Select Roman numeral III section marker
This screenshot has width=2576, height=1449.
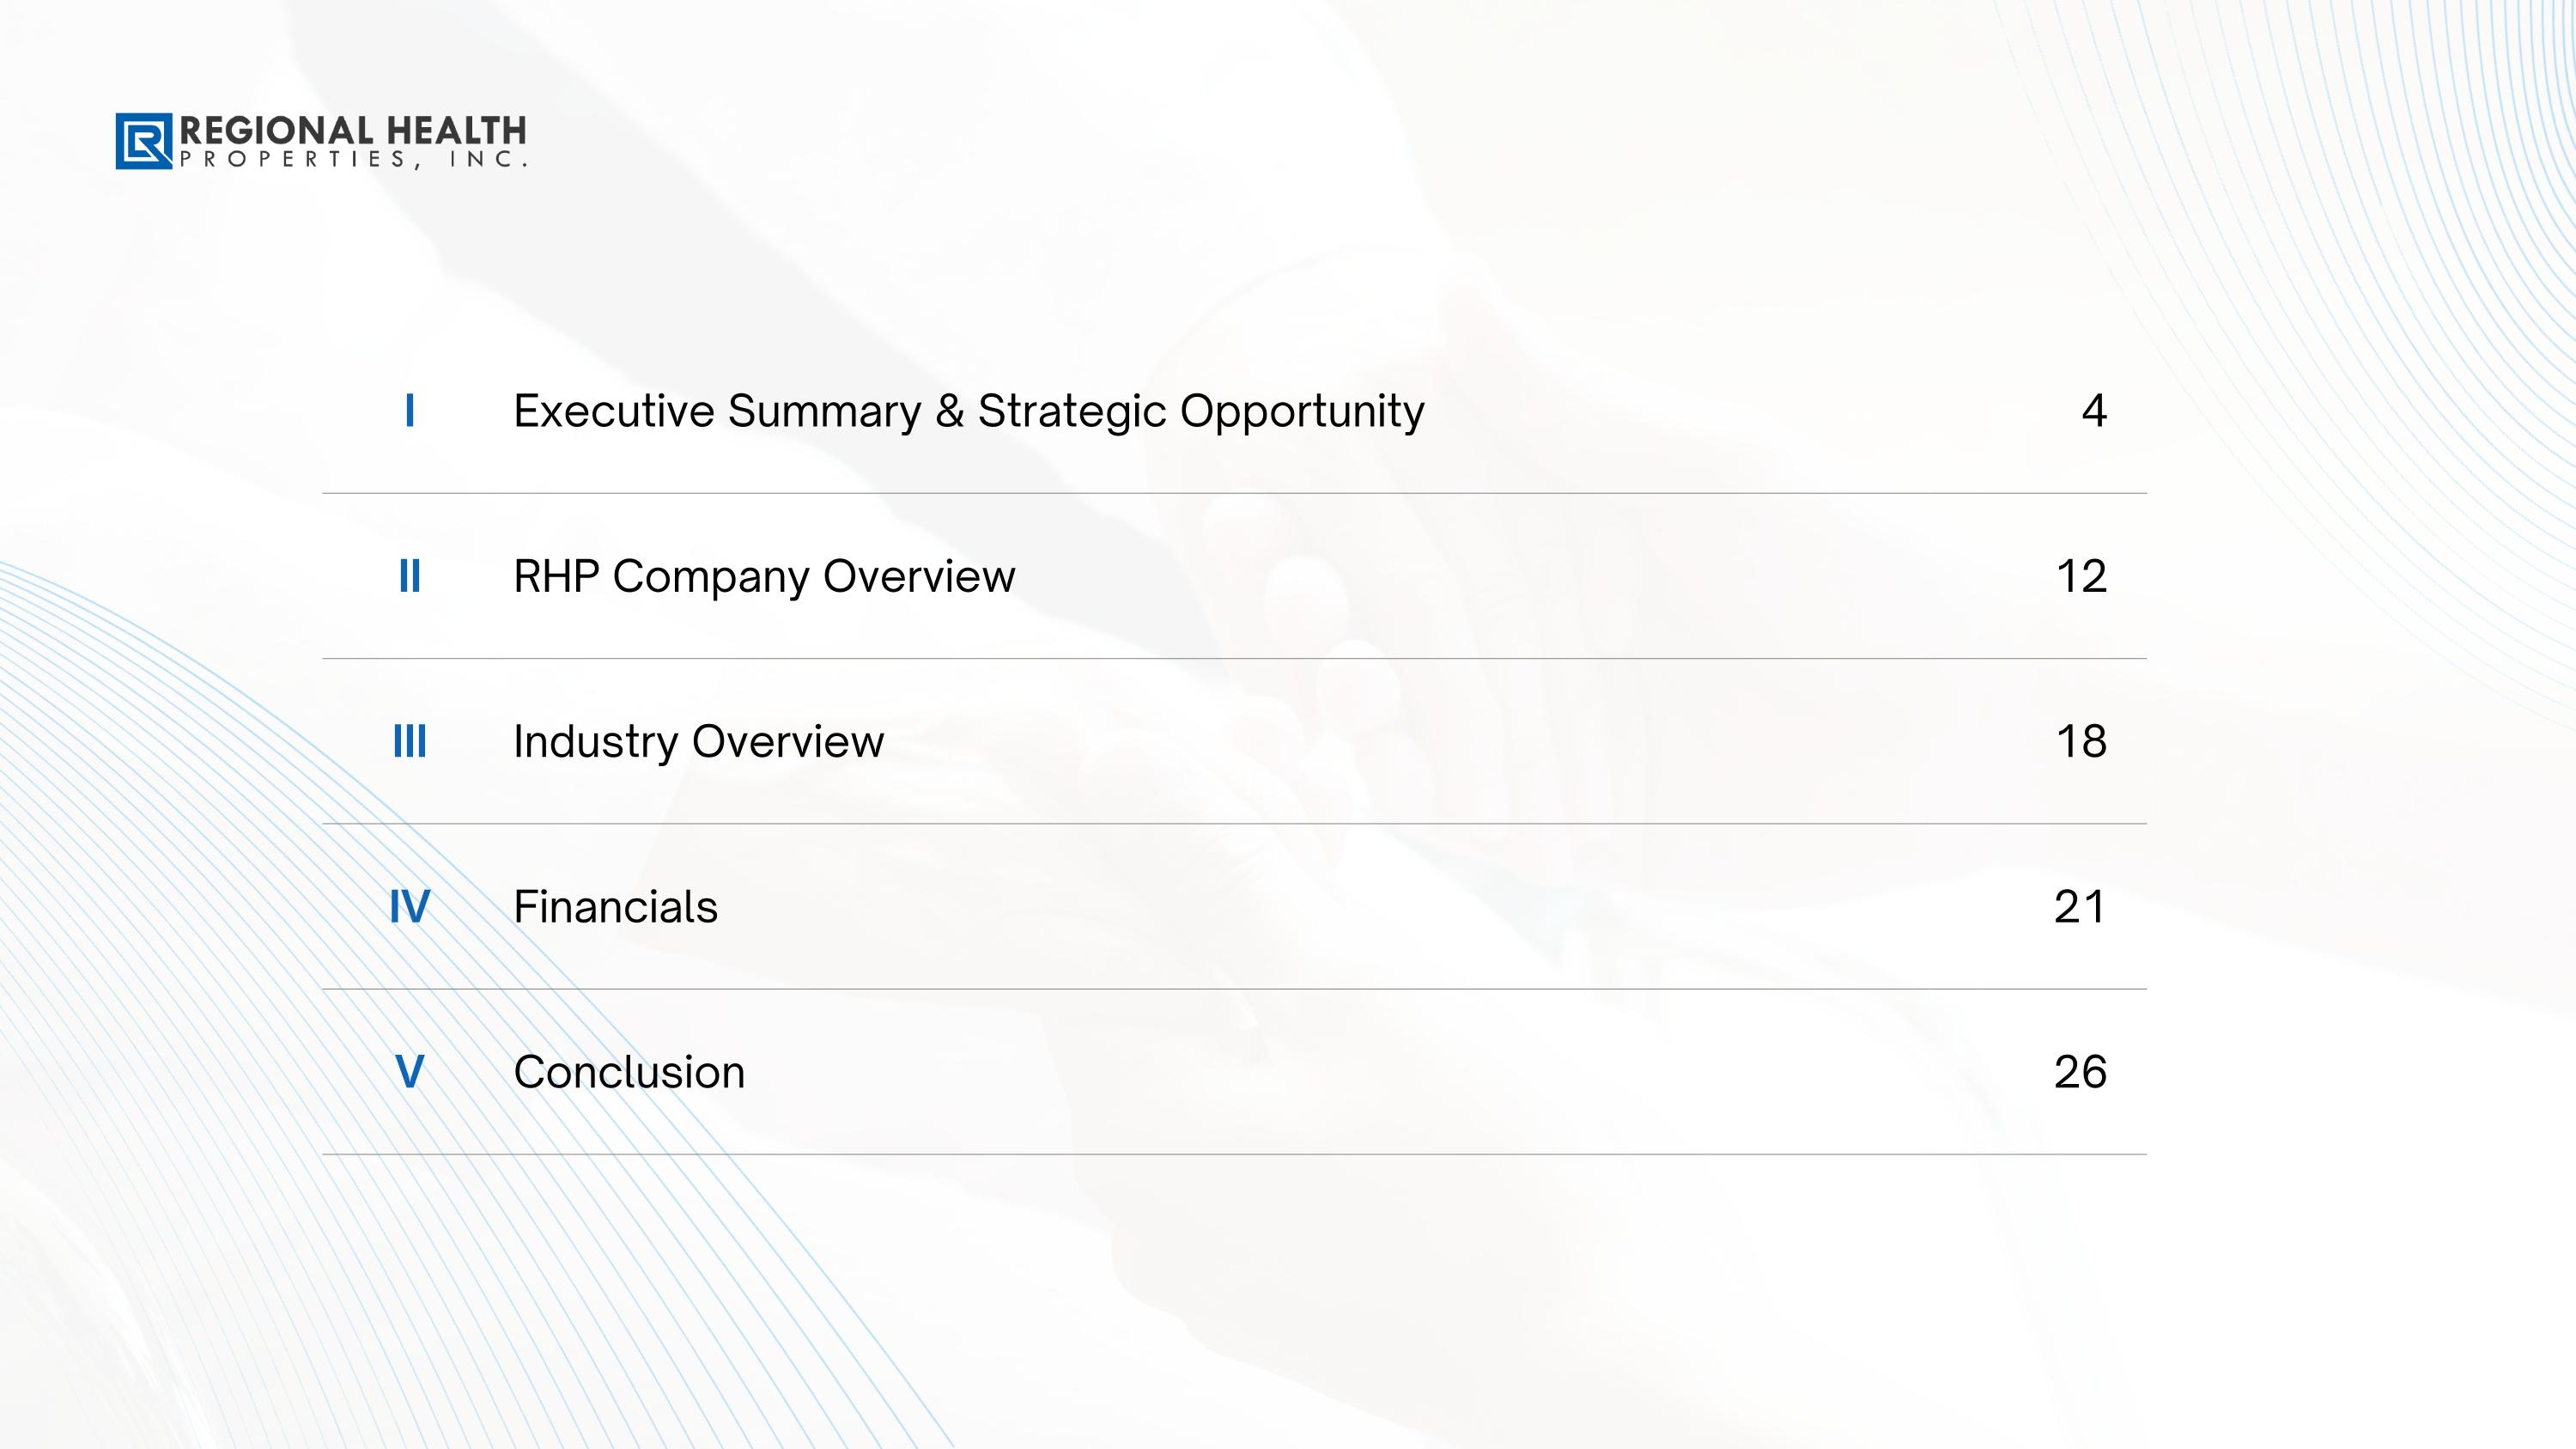click(x=409, y=742)
